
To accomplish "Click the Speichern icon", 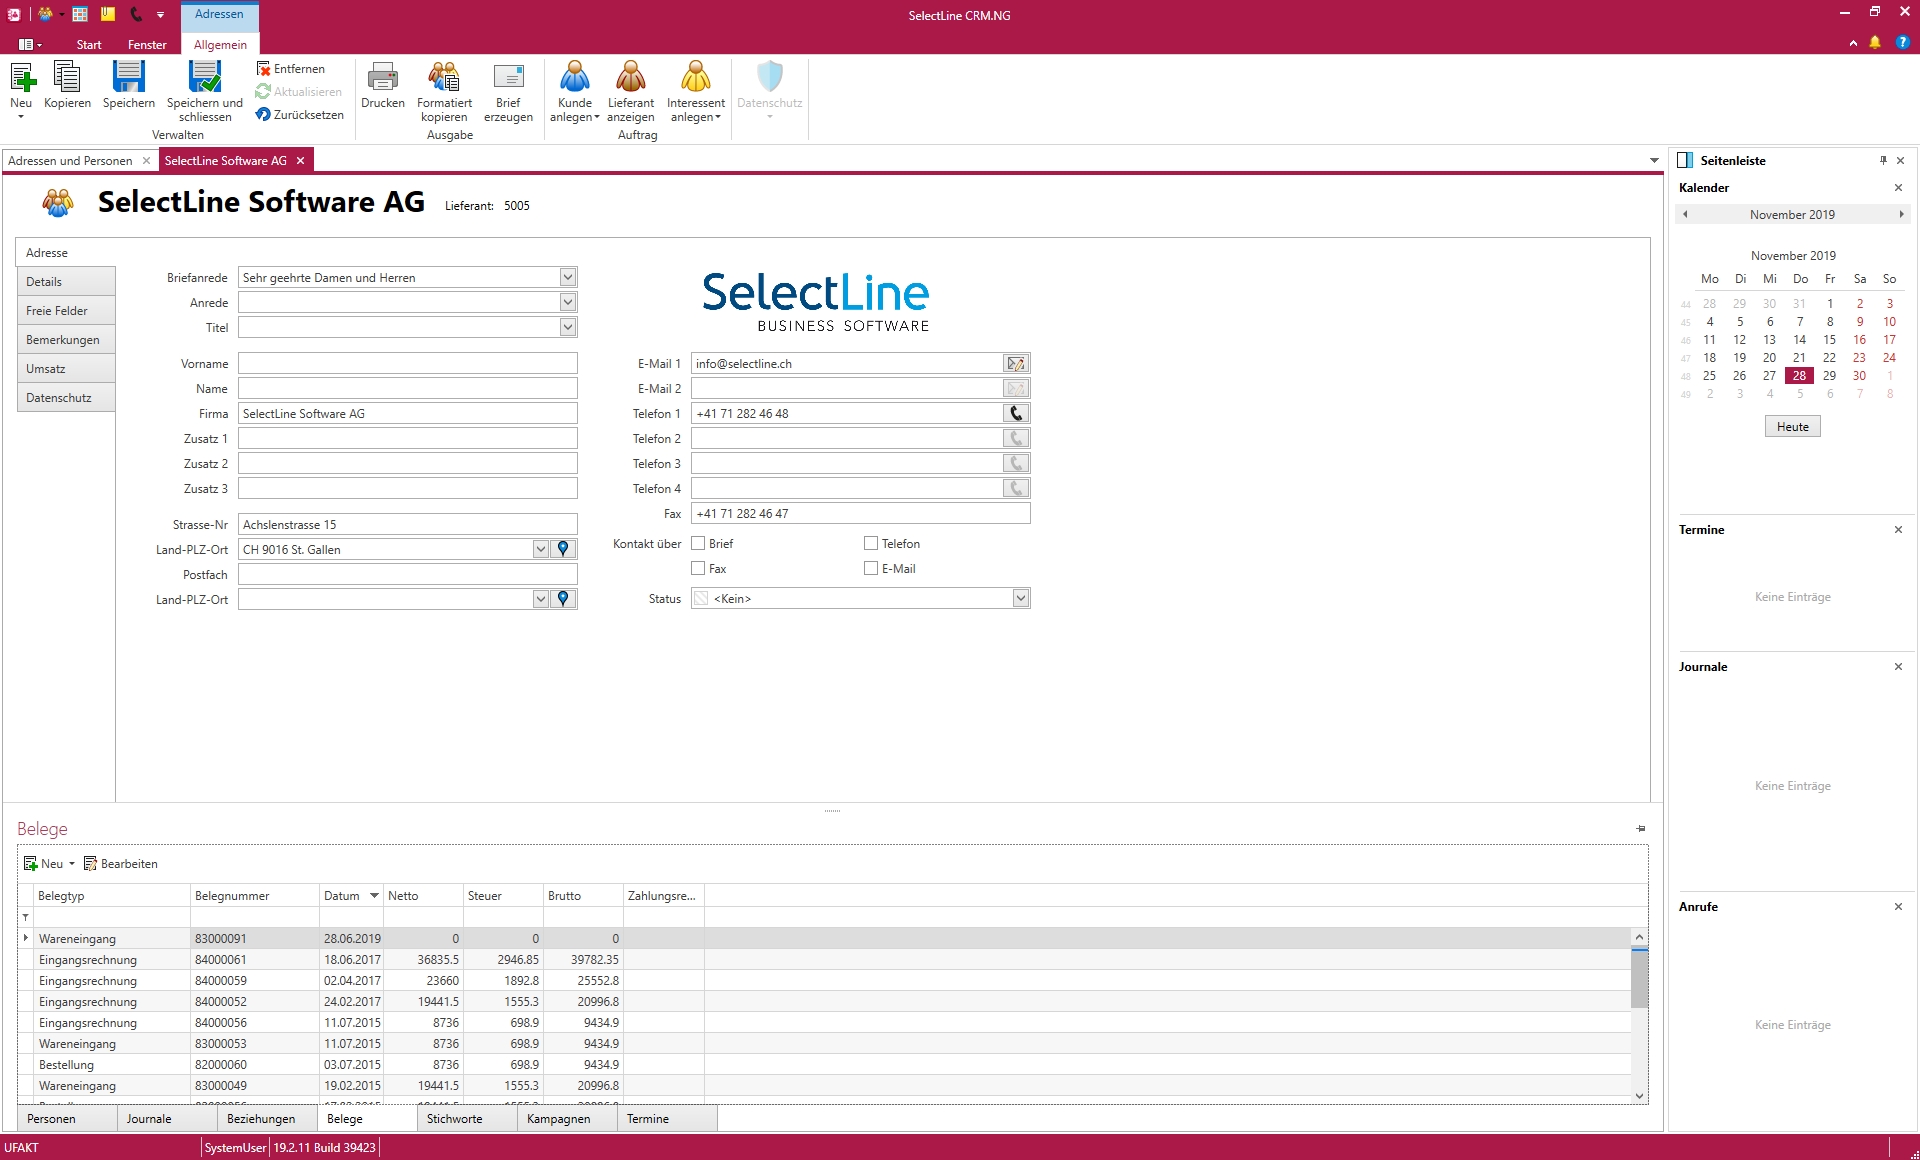I will (128, 88).
